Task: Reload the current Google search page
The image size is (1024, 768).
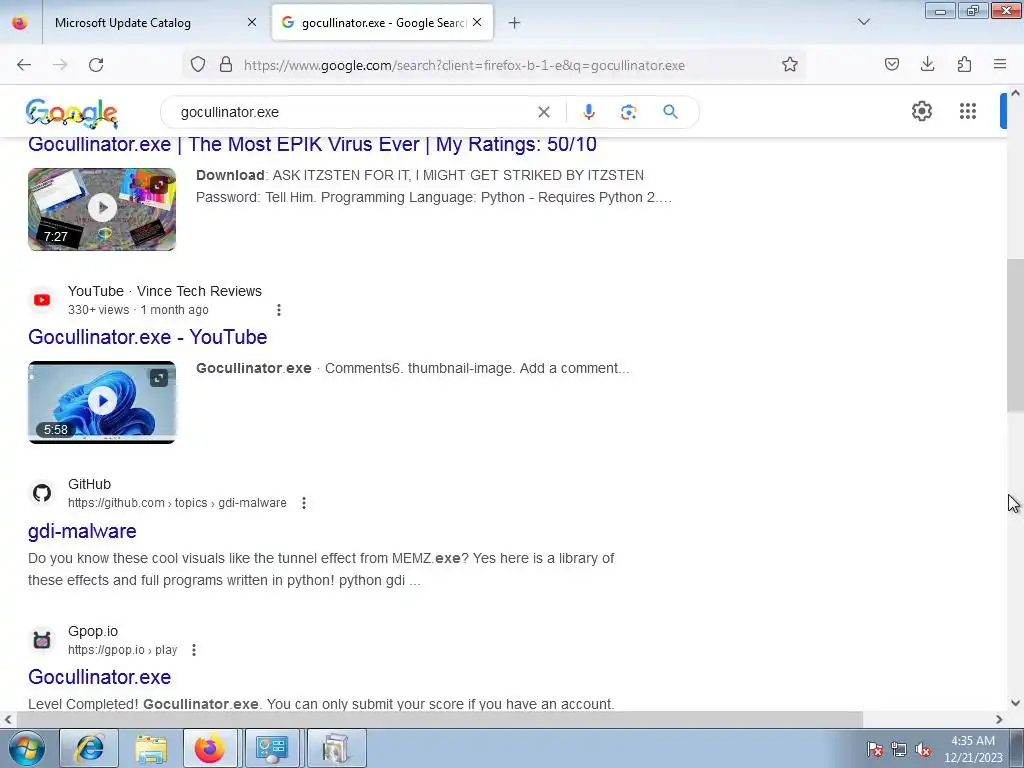Action: [96, 65]
